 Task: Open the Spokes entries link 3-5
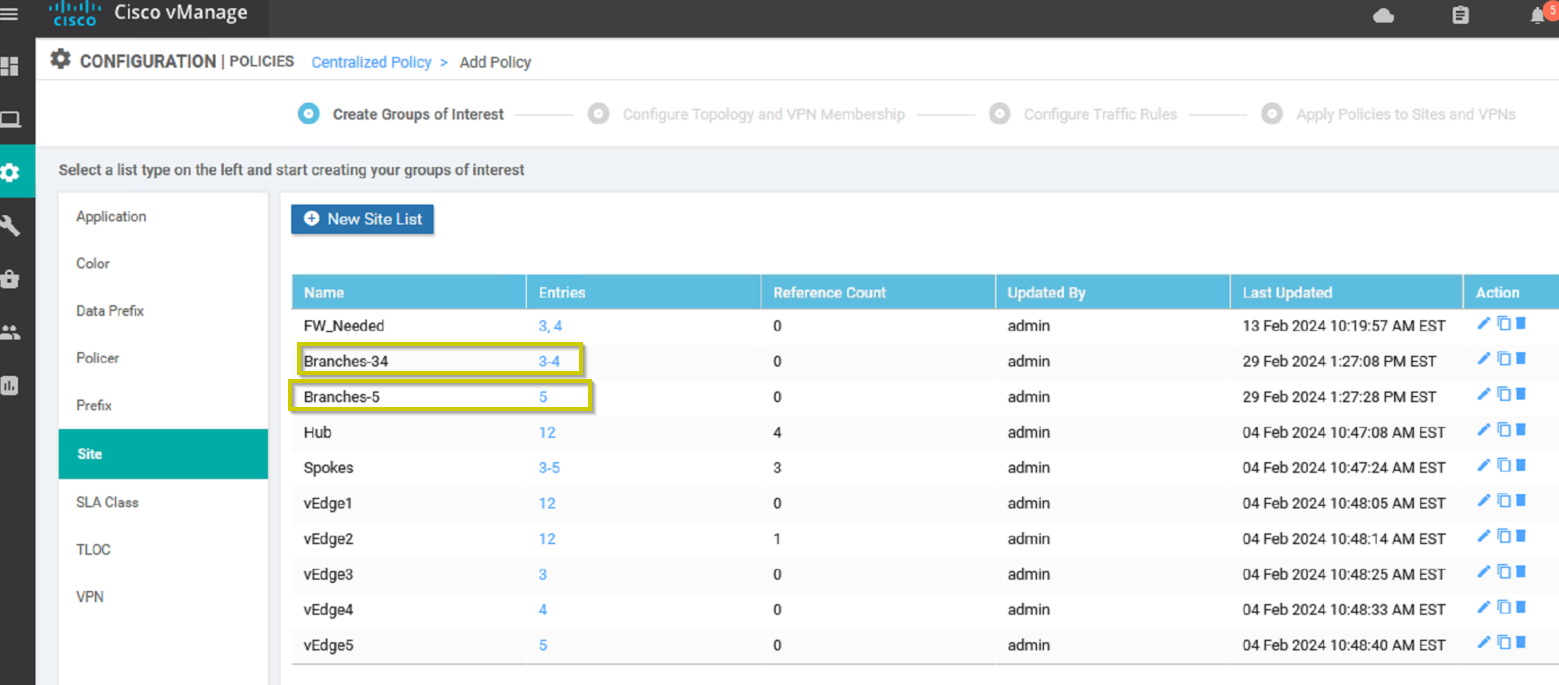549,468
